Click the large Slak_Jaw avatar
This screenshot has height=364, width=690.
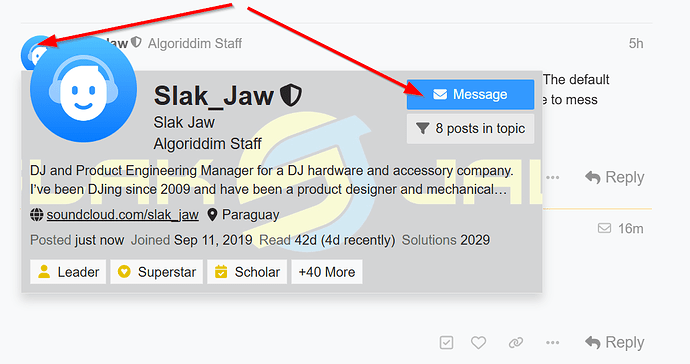(x=84, y=89)
